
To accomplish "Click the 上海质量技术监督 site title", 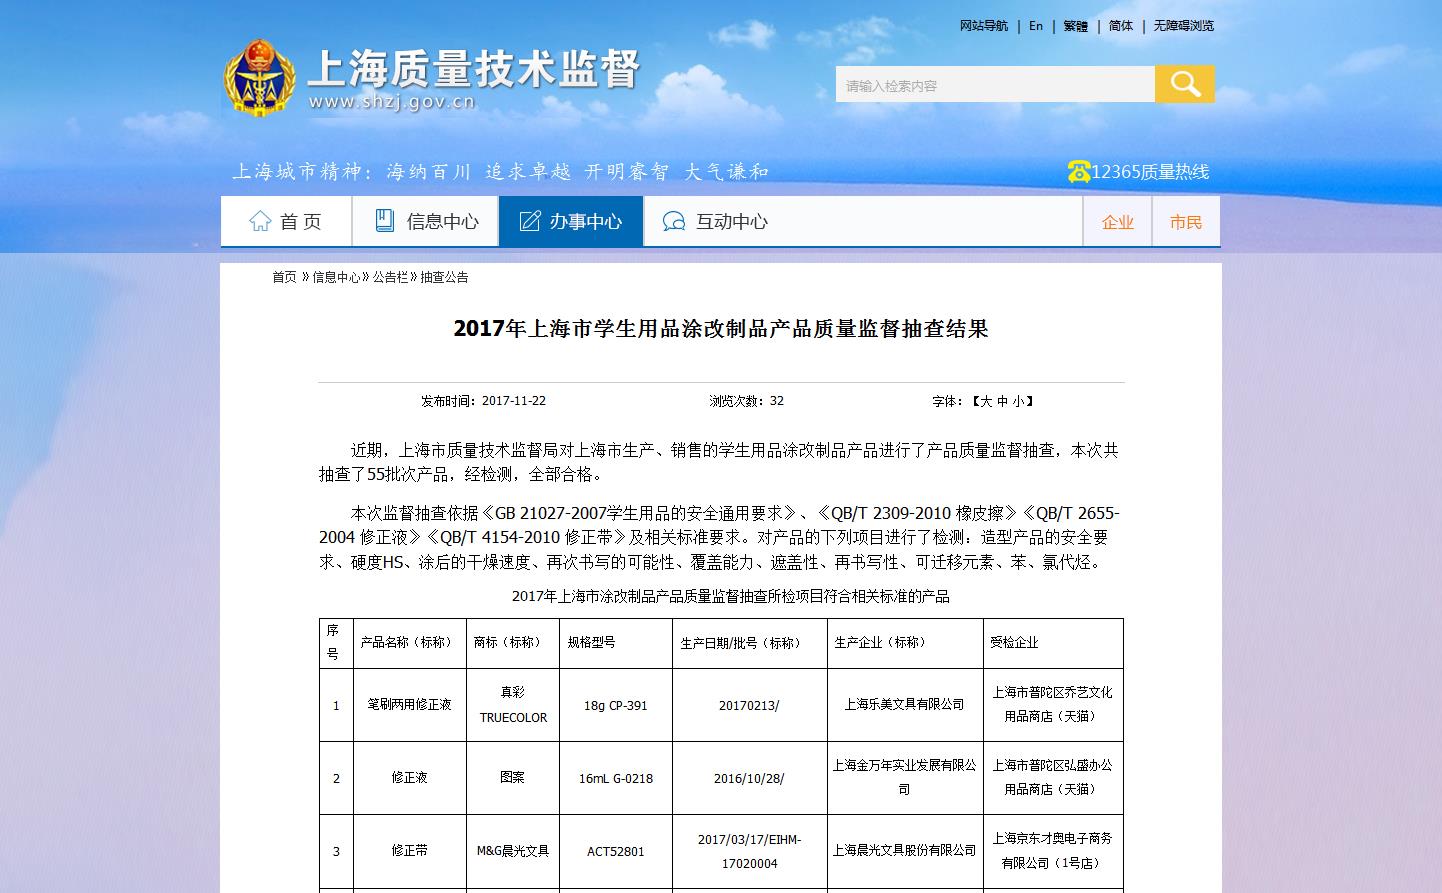I will pos(472,68).
